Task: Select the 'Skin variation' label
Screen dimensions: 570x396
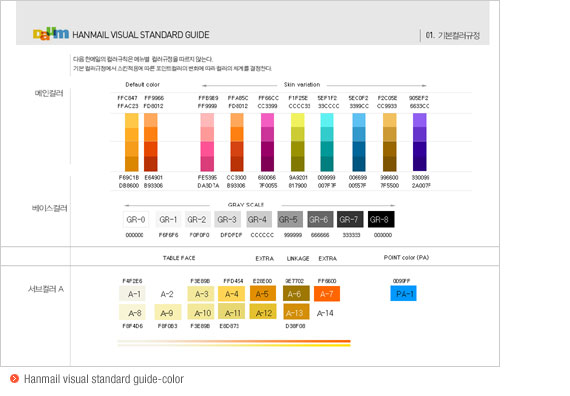Action: [302, 84]
